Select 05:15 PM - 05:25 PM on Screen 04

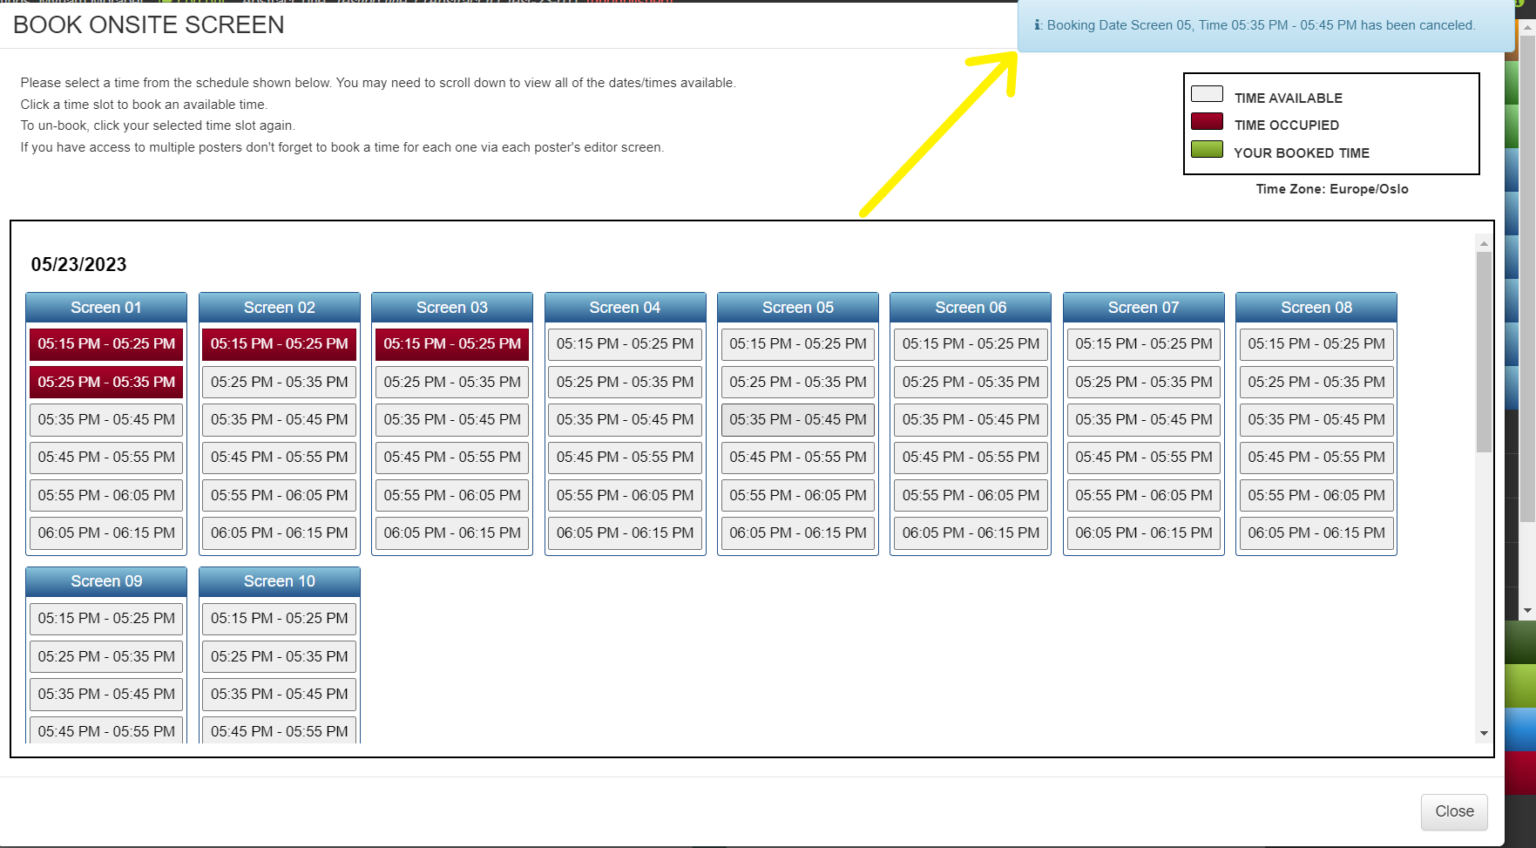[x=624, y=343]
